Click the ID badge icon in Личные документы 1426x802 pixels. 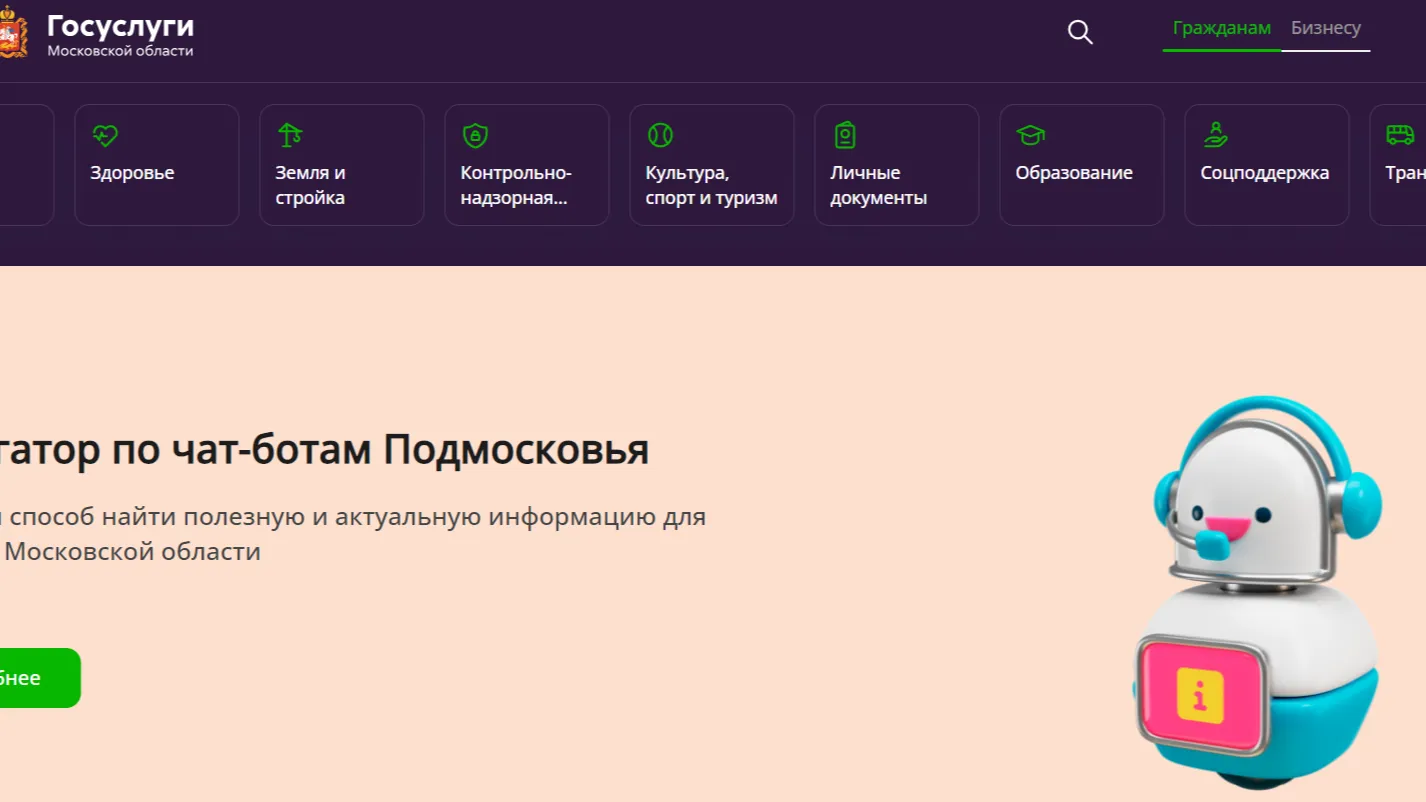pos(845,135)
